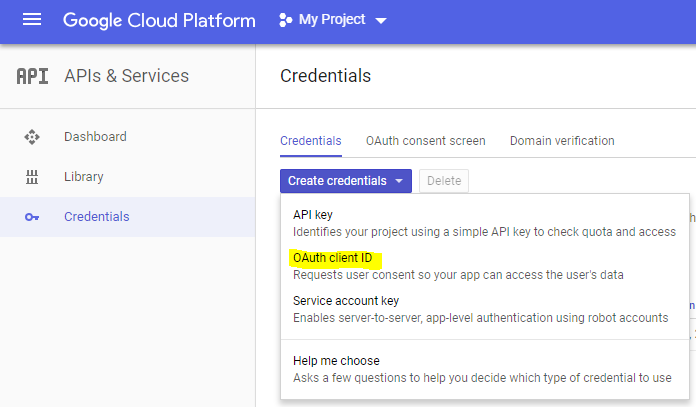Click the Delete button
696x407 pixels.
pos(444,181)
